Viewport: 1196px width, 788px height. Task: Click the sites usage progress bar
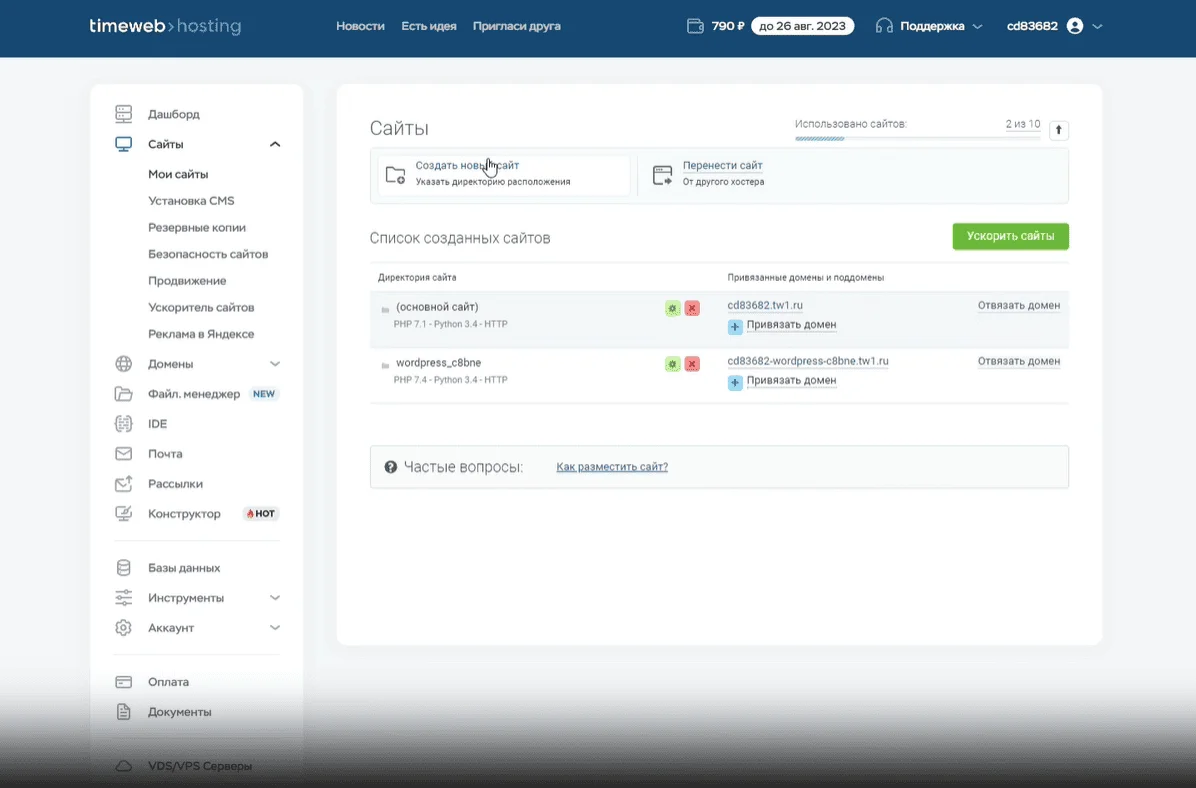(x=917, y=138)
